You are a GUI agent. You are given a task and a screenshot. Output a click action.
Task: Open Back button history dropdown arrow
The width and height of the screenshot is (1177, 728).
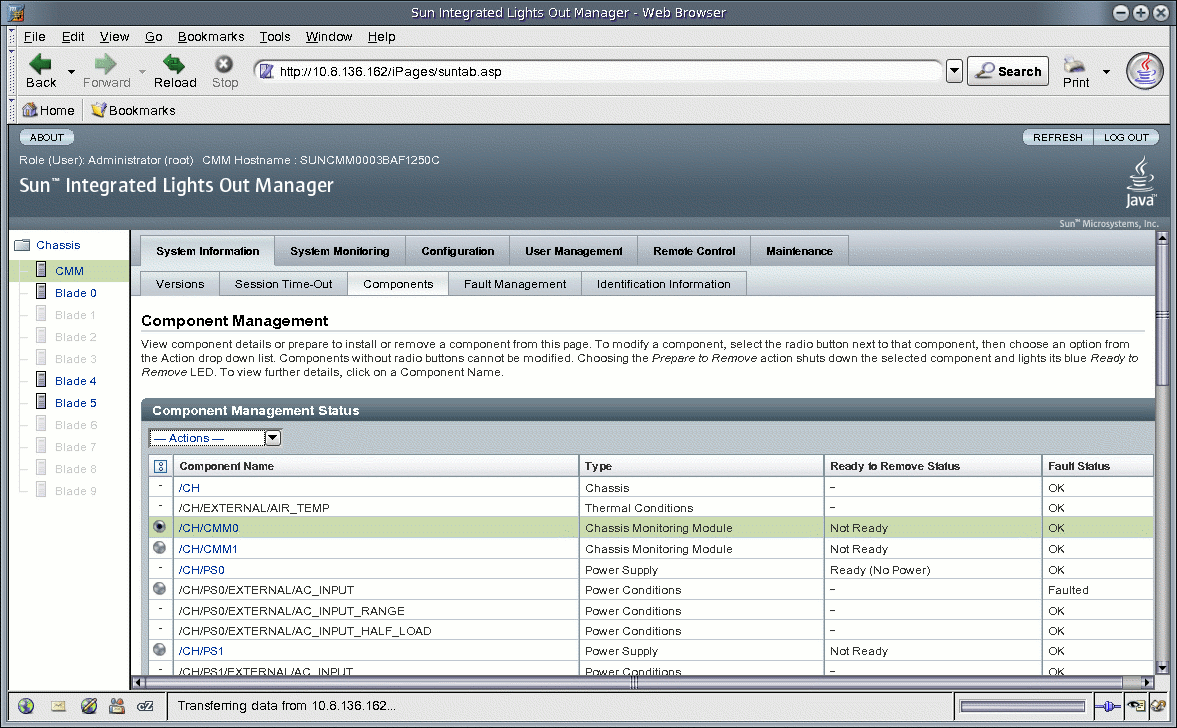71,72
